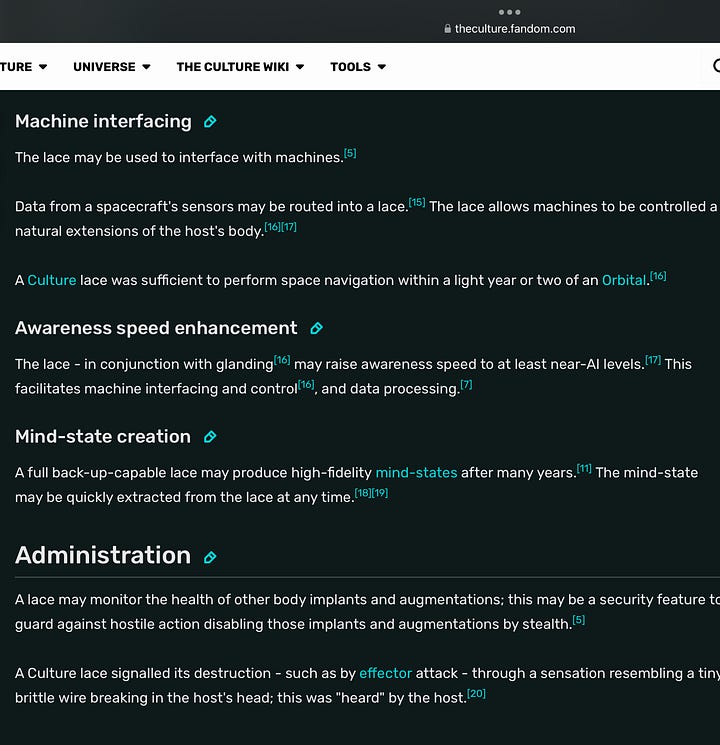Click theculture.fandom.com address text
The height and width of the screenshot is (745, 720).
pyautogui.click(x=515, y=29)
